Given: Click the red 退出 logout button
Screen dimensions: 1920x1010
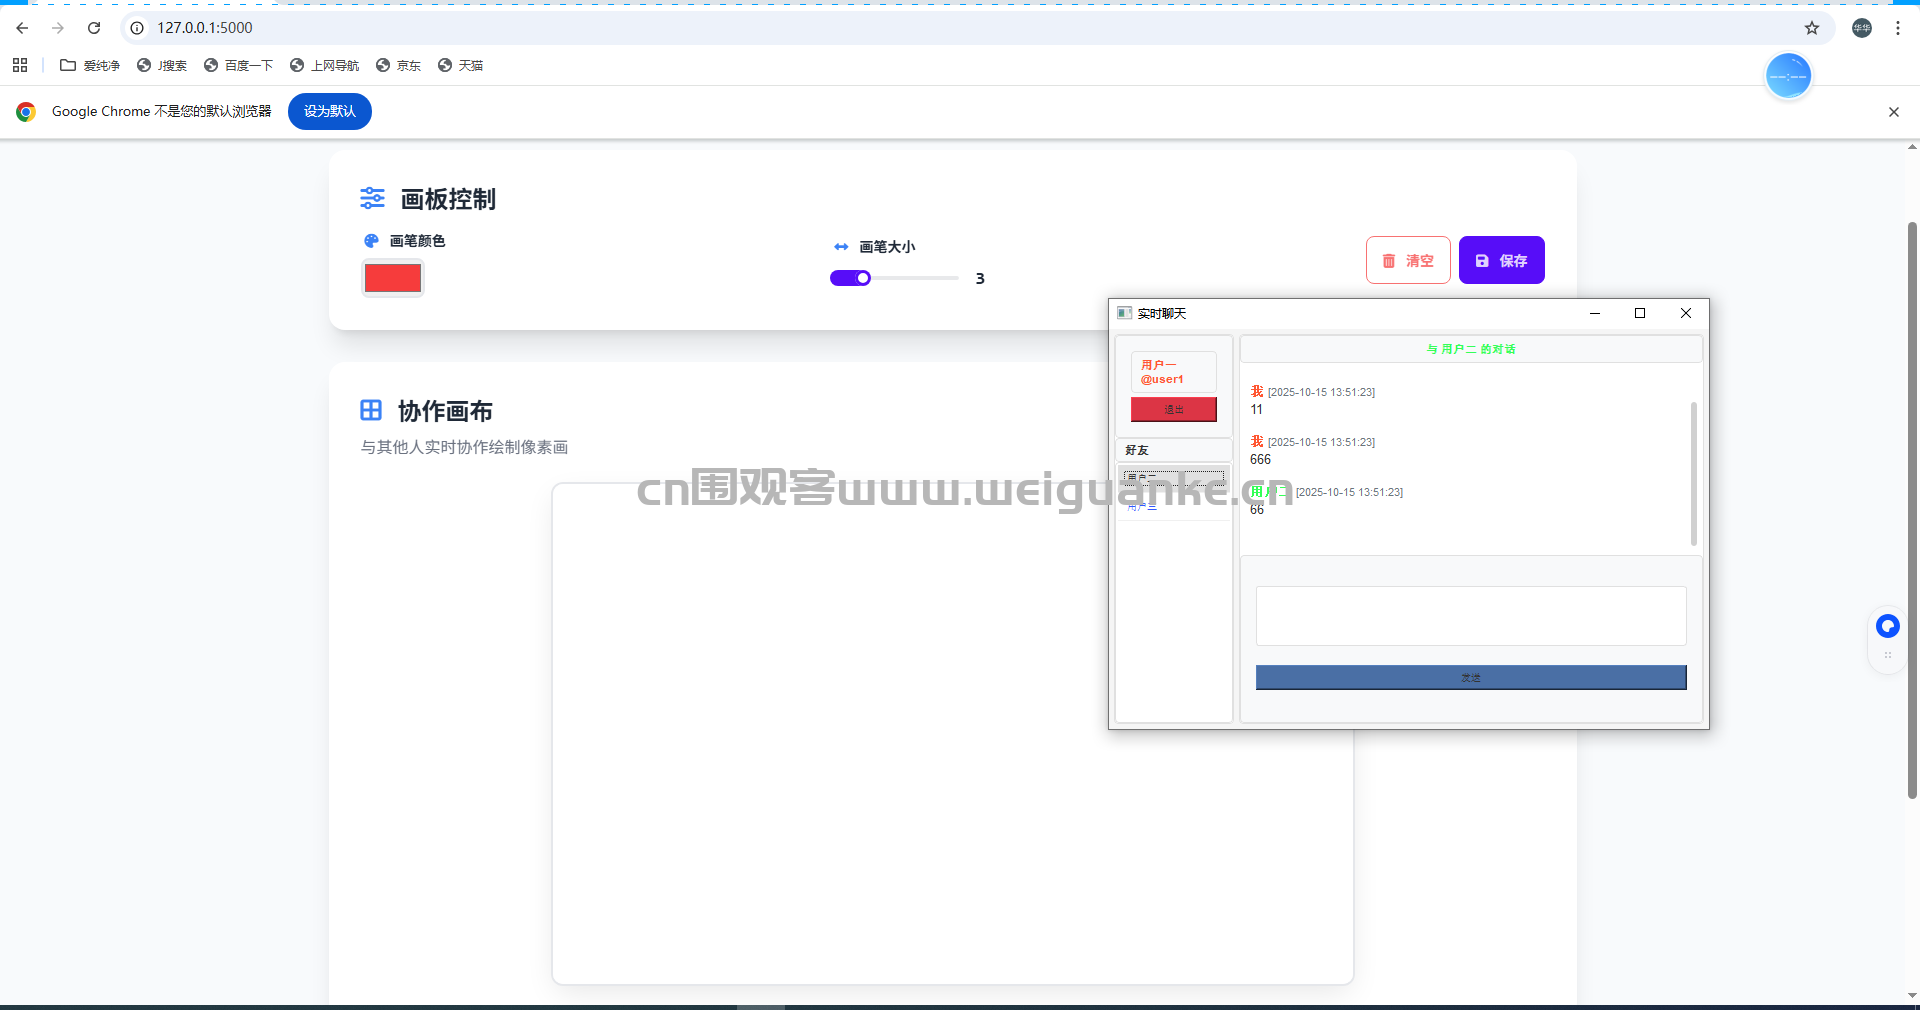Looking at the screenshot, I should click(1173, 409).
